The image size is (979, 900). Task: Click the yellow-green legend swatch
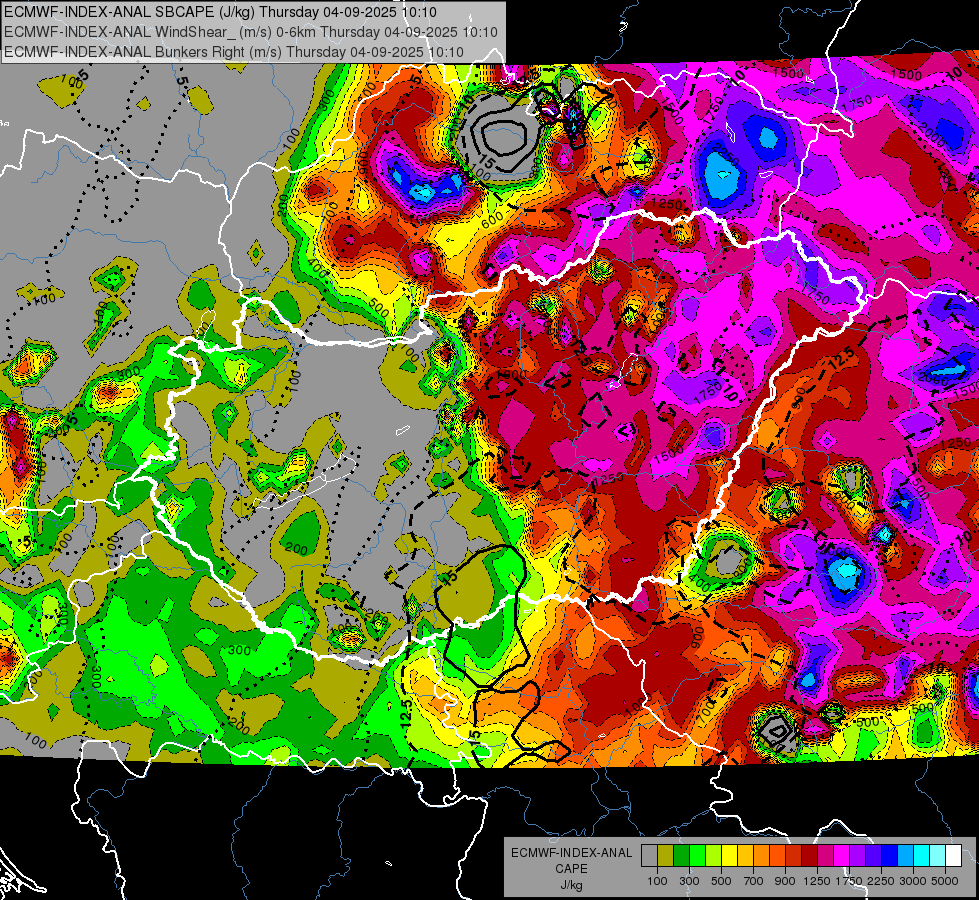[714, 855]
